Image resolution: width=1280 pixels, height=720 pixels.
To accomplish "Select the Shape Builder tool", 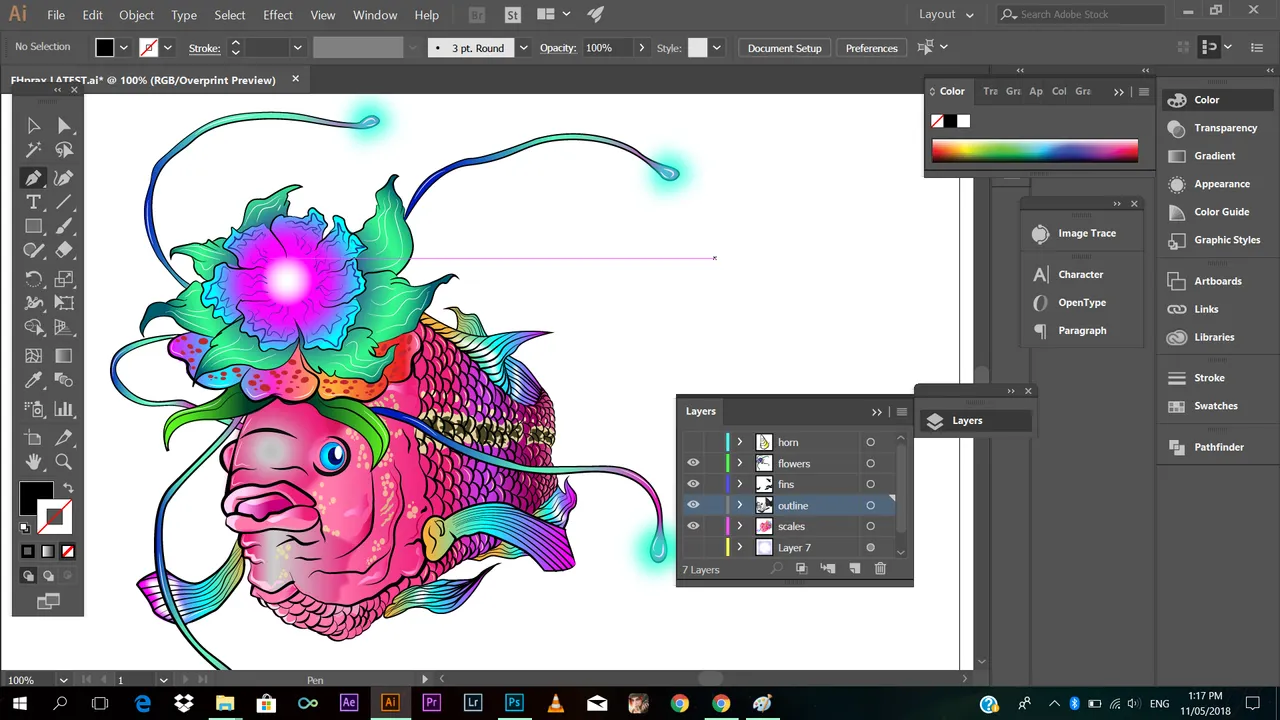I will 33,327.
